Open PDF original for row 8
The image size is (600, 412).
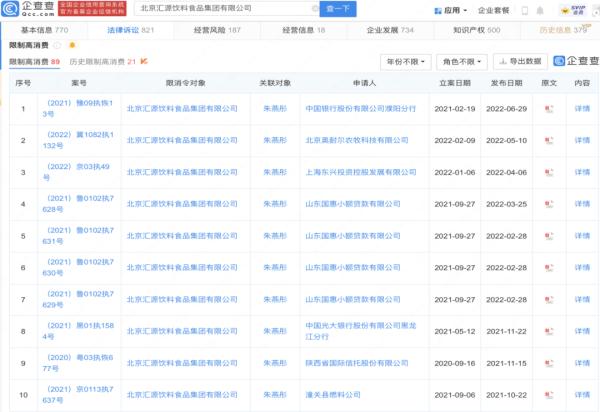pos(549,331)
